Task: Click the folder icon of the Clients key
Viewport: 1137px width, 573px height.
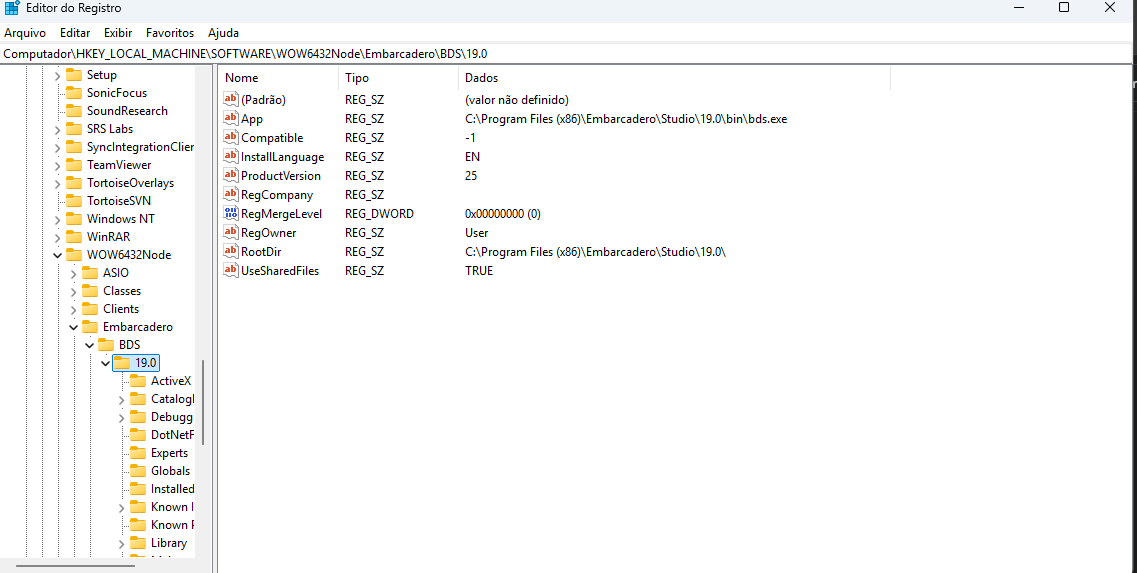Action: (90, 308)
